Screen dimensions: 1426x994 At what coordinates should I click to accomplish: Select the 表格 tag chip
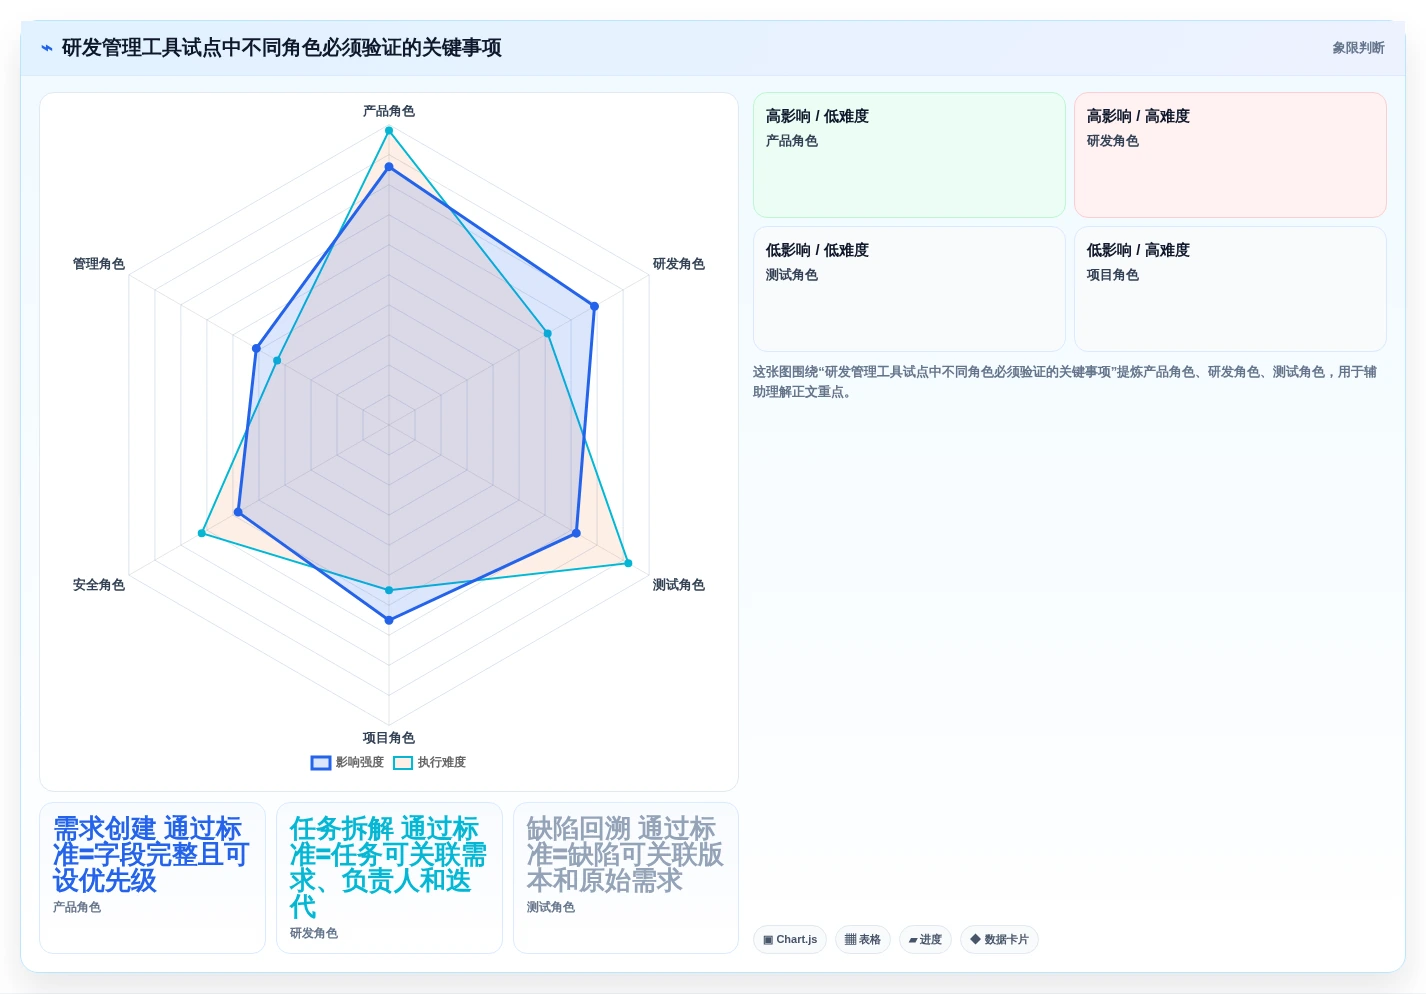pos(863,940)
